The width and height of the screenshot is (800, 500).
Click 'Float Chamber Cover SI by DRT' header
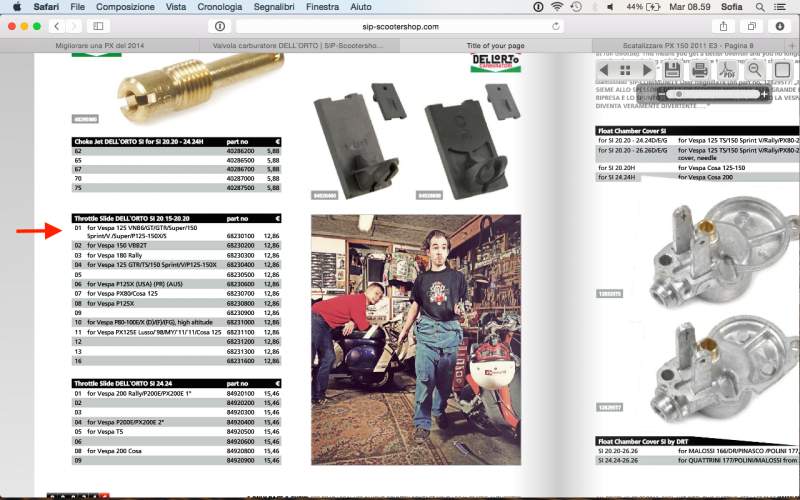coord(697,441)
